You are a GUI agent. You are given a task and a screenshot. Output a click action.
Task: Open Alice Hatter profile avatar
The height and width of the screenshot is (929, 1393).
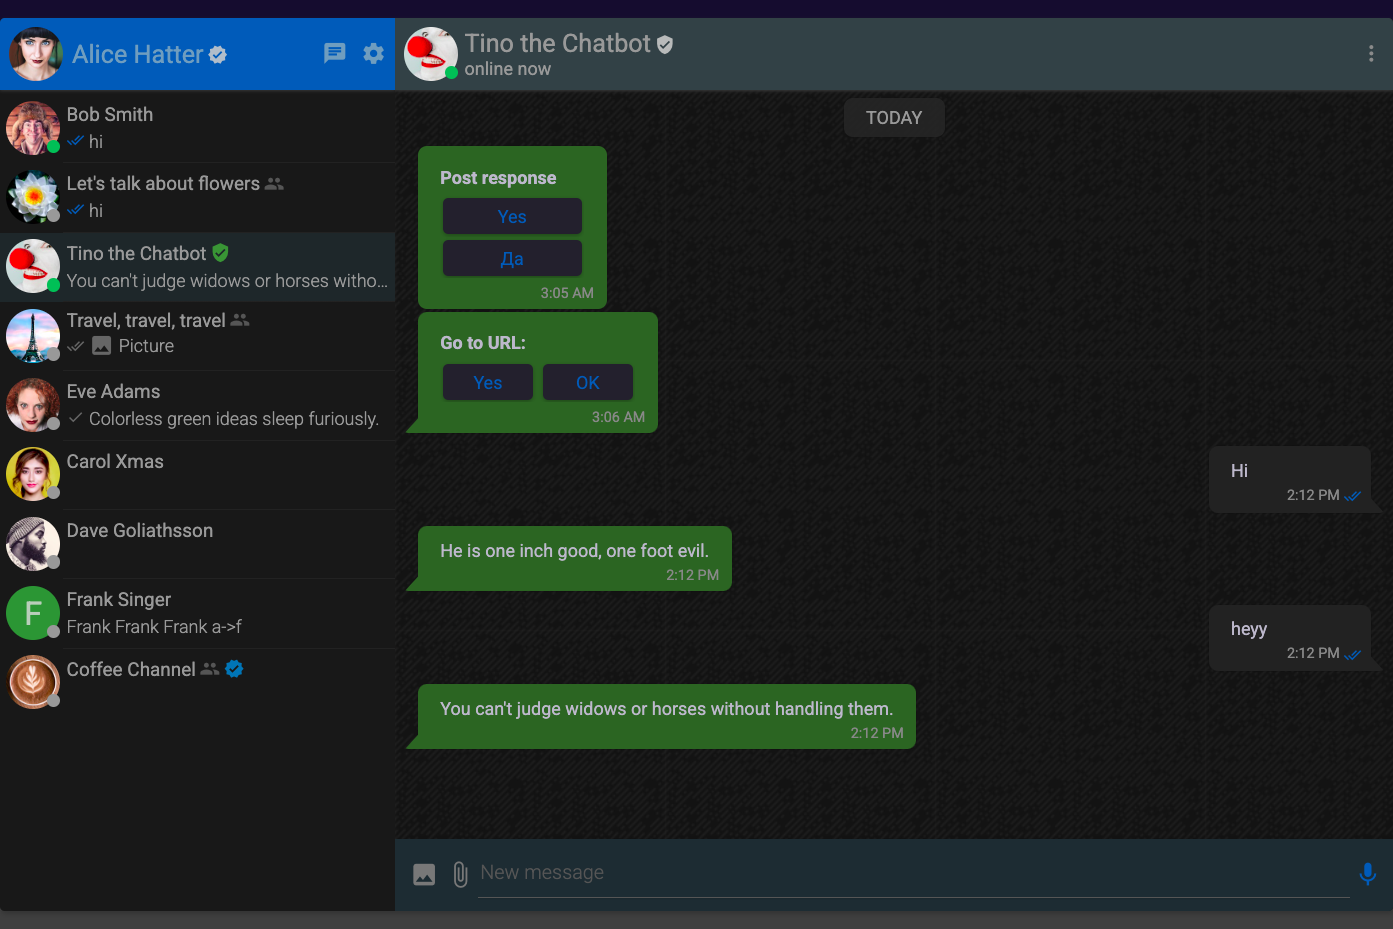tap(35, 54)
